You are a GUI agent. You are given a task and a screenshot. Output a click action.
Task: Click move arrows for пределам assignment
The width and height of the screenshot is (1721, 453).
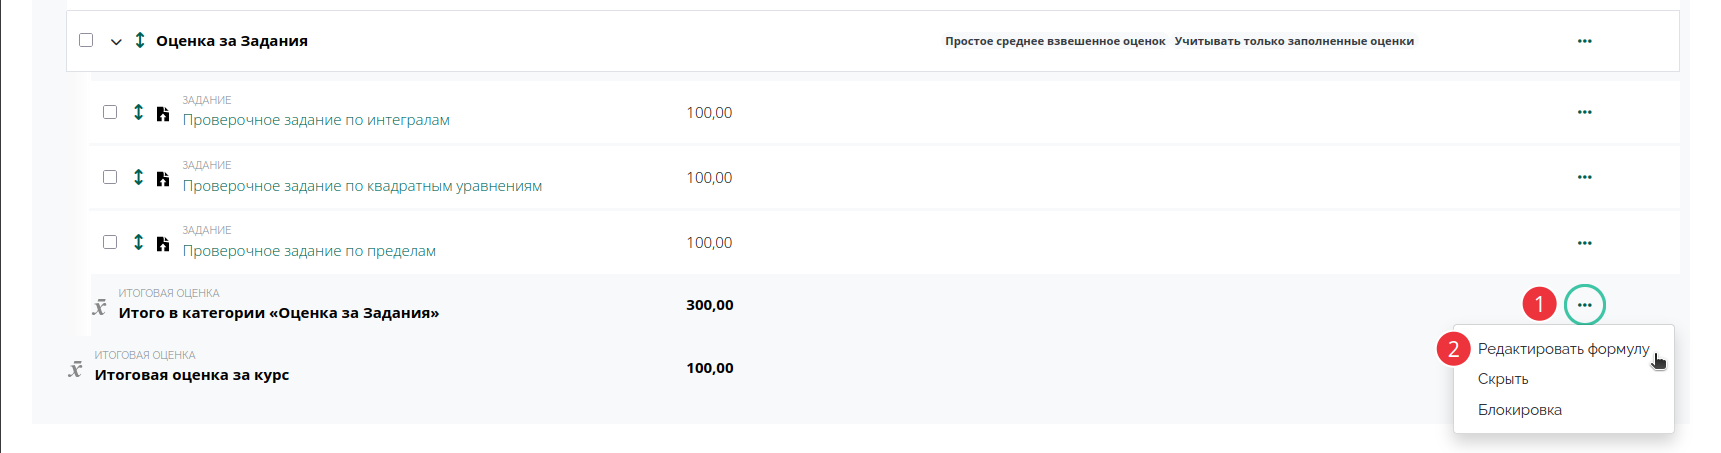[139, 242]
